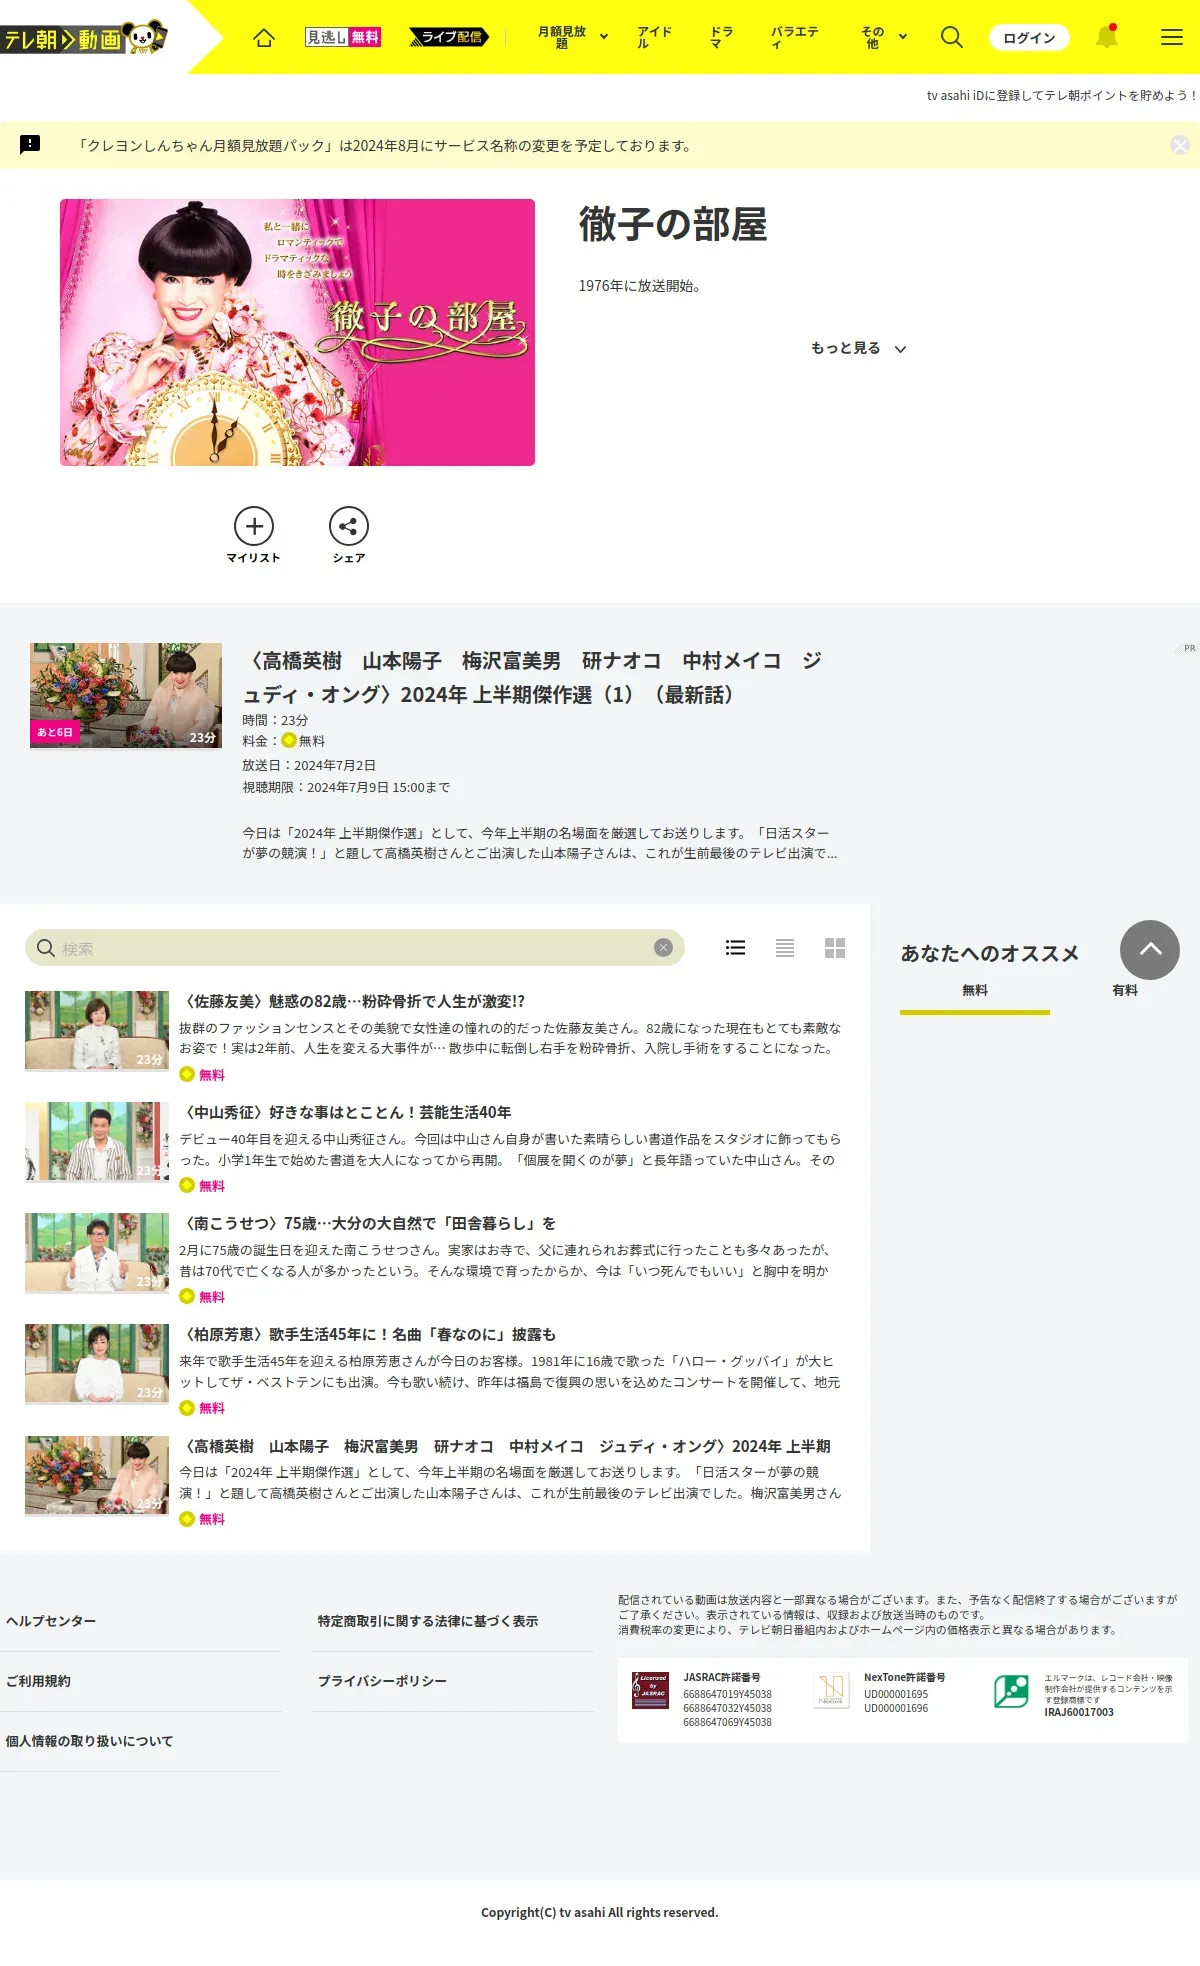Switch to detailed list view

pos(735,948)
